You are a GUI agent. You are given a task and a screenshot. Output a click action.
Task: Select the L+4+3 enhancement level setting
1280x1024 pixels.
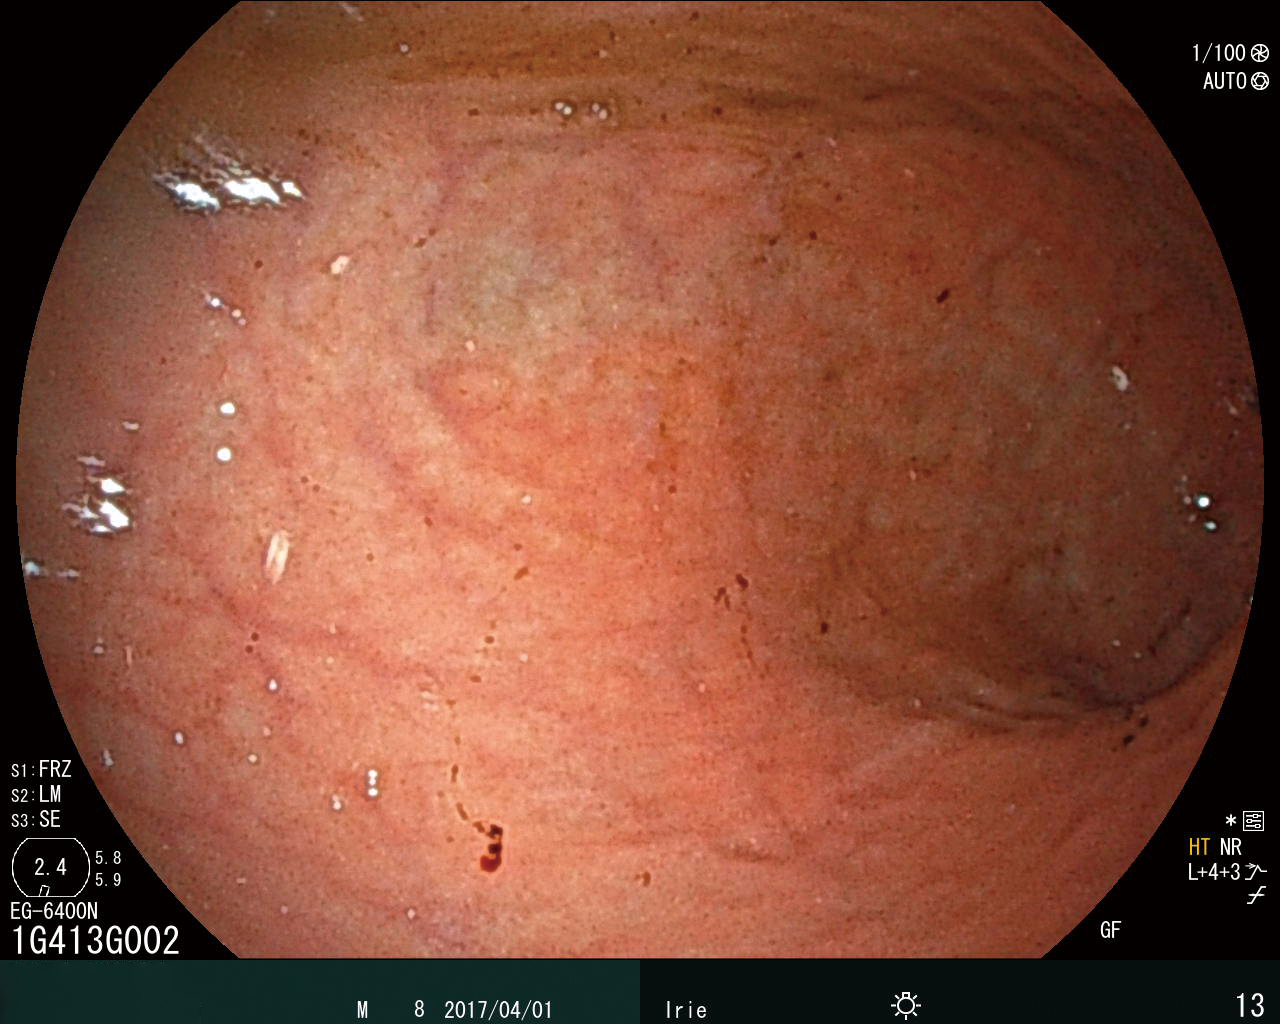pyautogui.click(x=1214, y=872)
